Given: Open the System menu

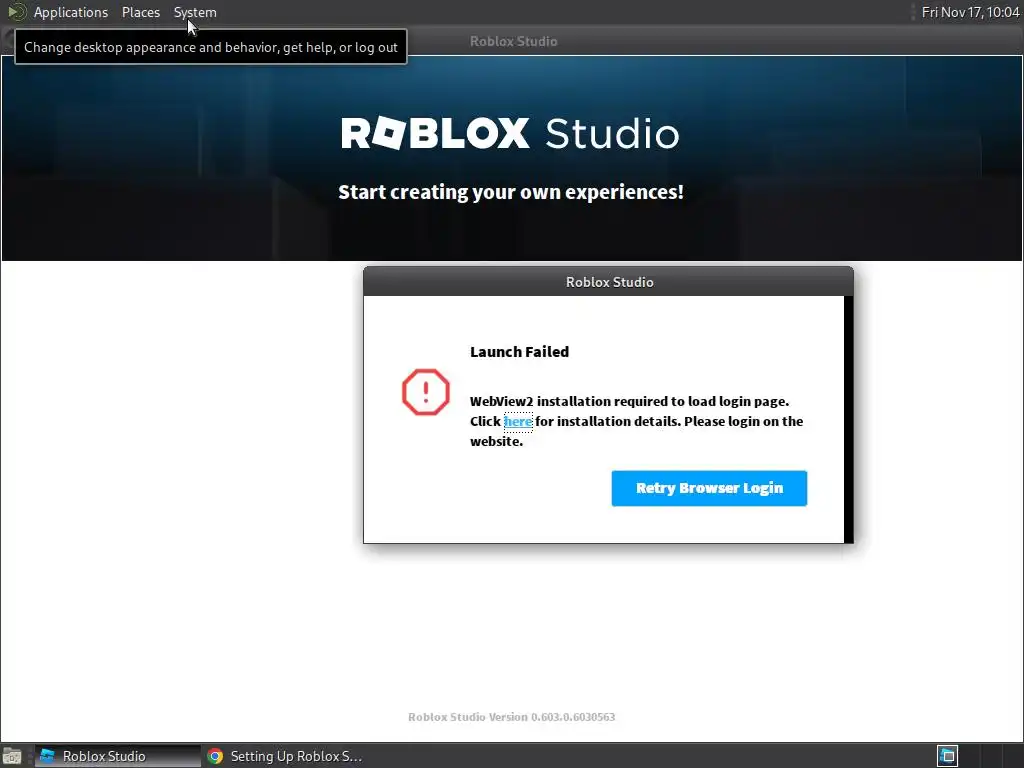Looking at the screenshot, I should point(195,12).
